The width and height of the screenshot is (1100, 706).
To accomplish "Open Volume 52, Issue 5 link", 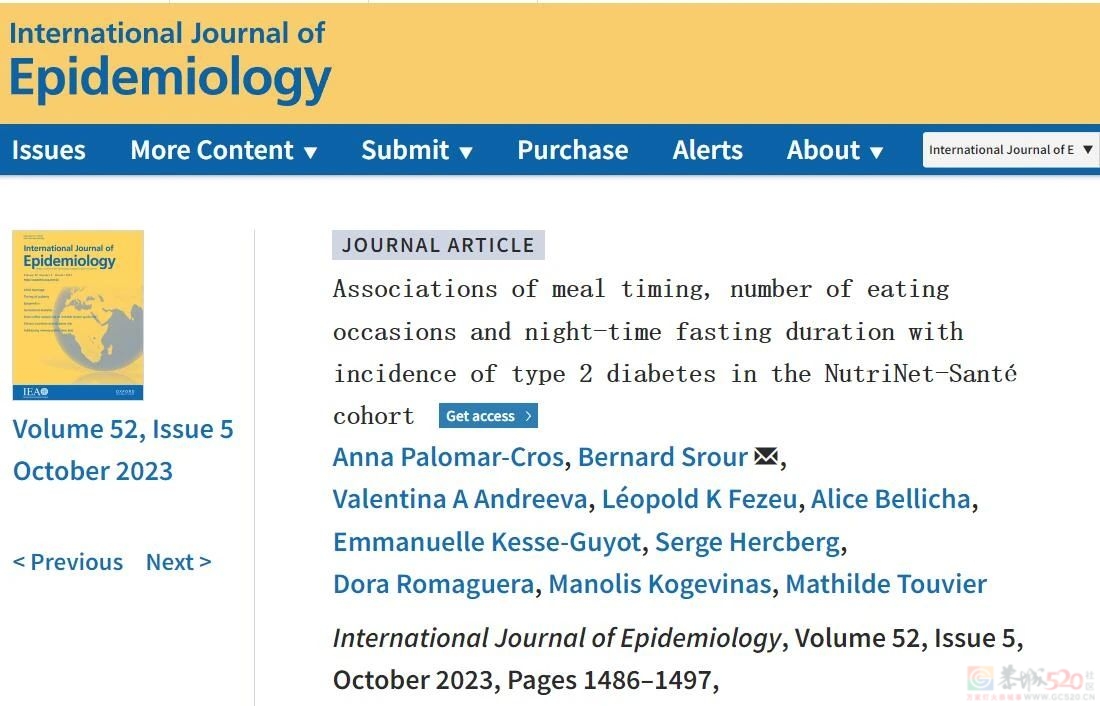I will pyautogui.click(x=123, y=430).
